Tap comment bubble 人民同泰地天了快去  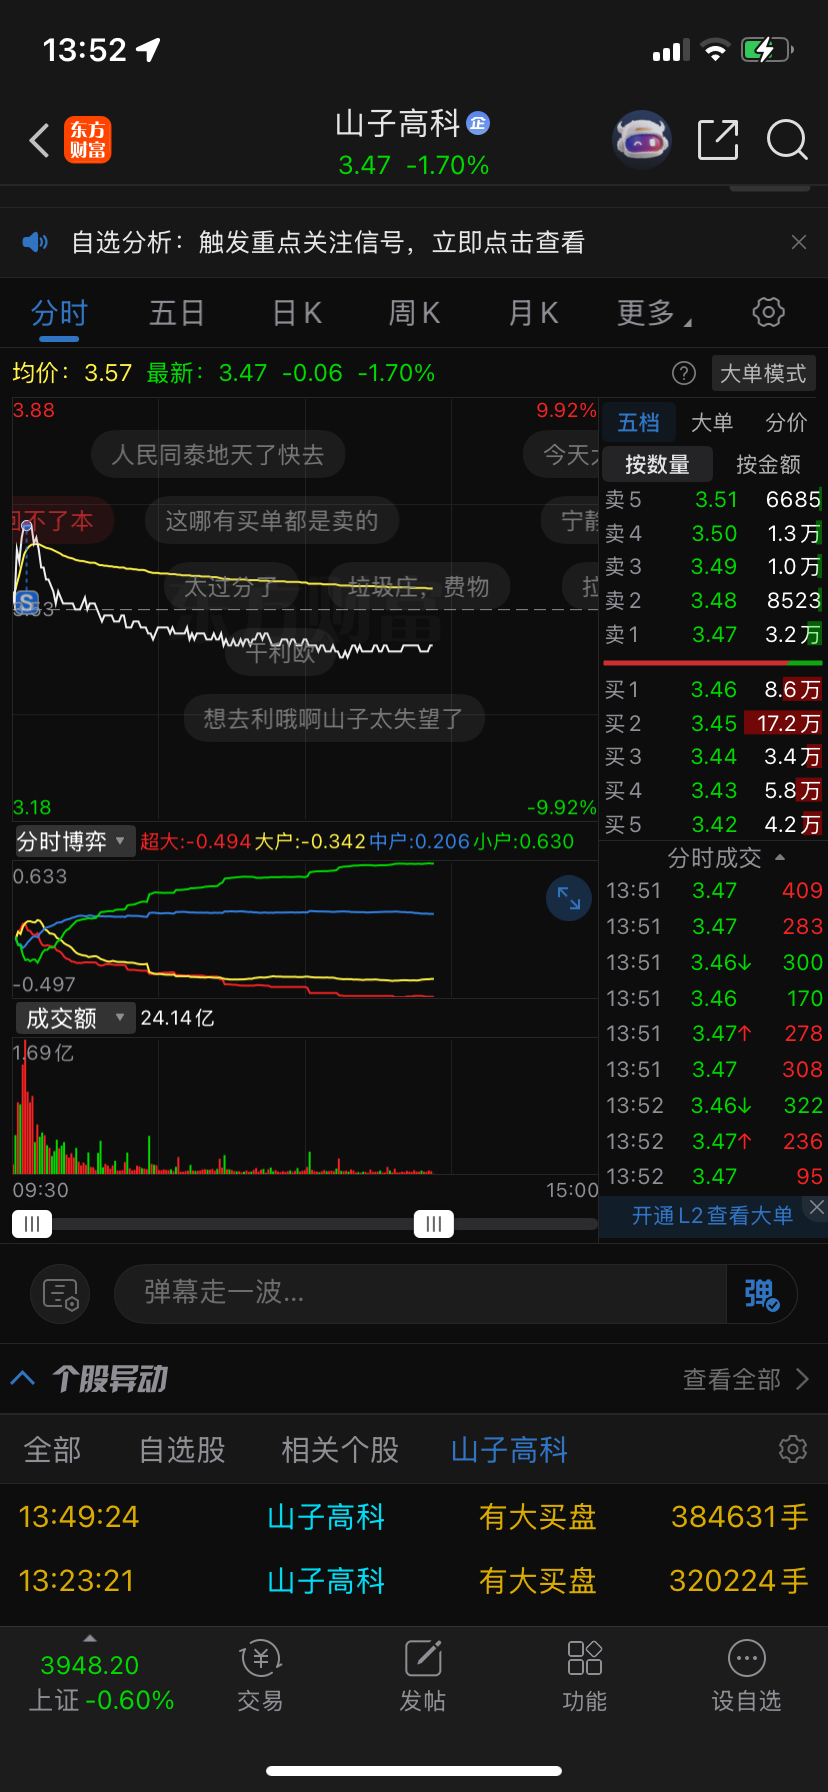click(x=218, y=455)
